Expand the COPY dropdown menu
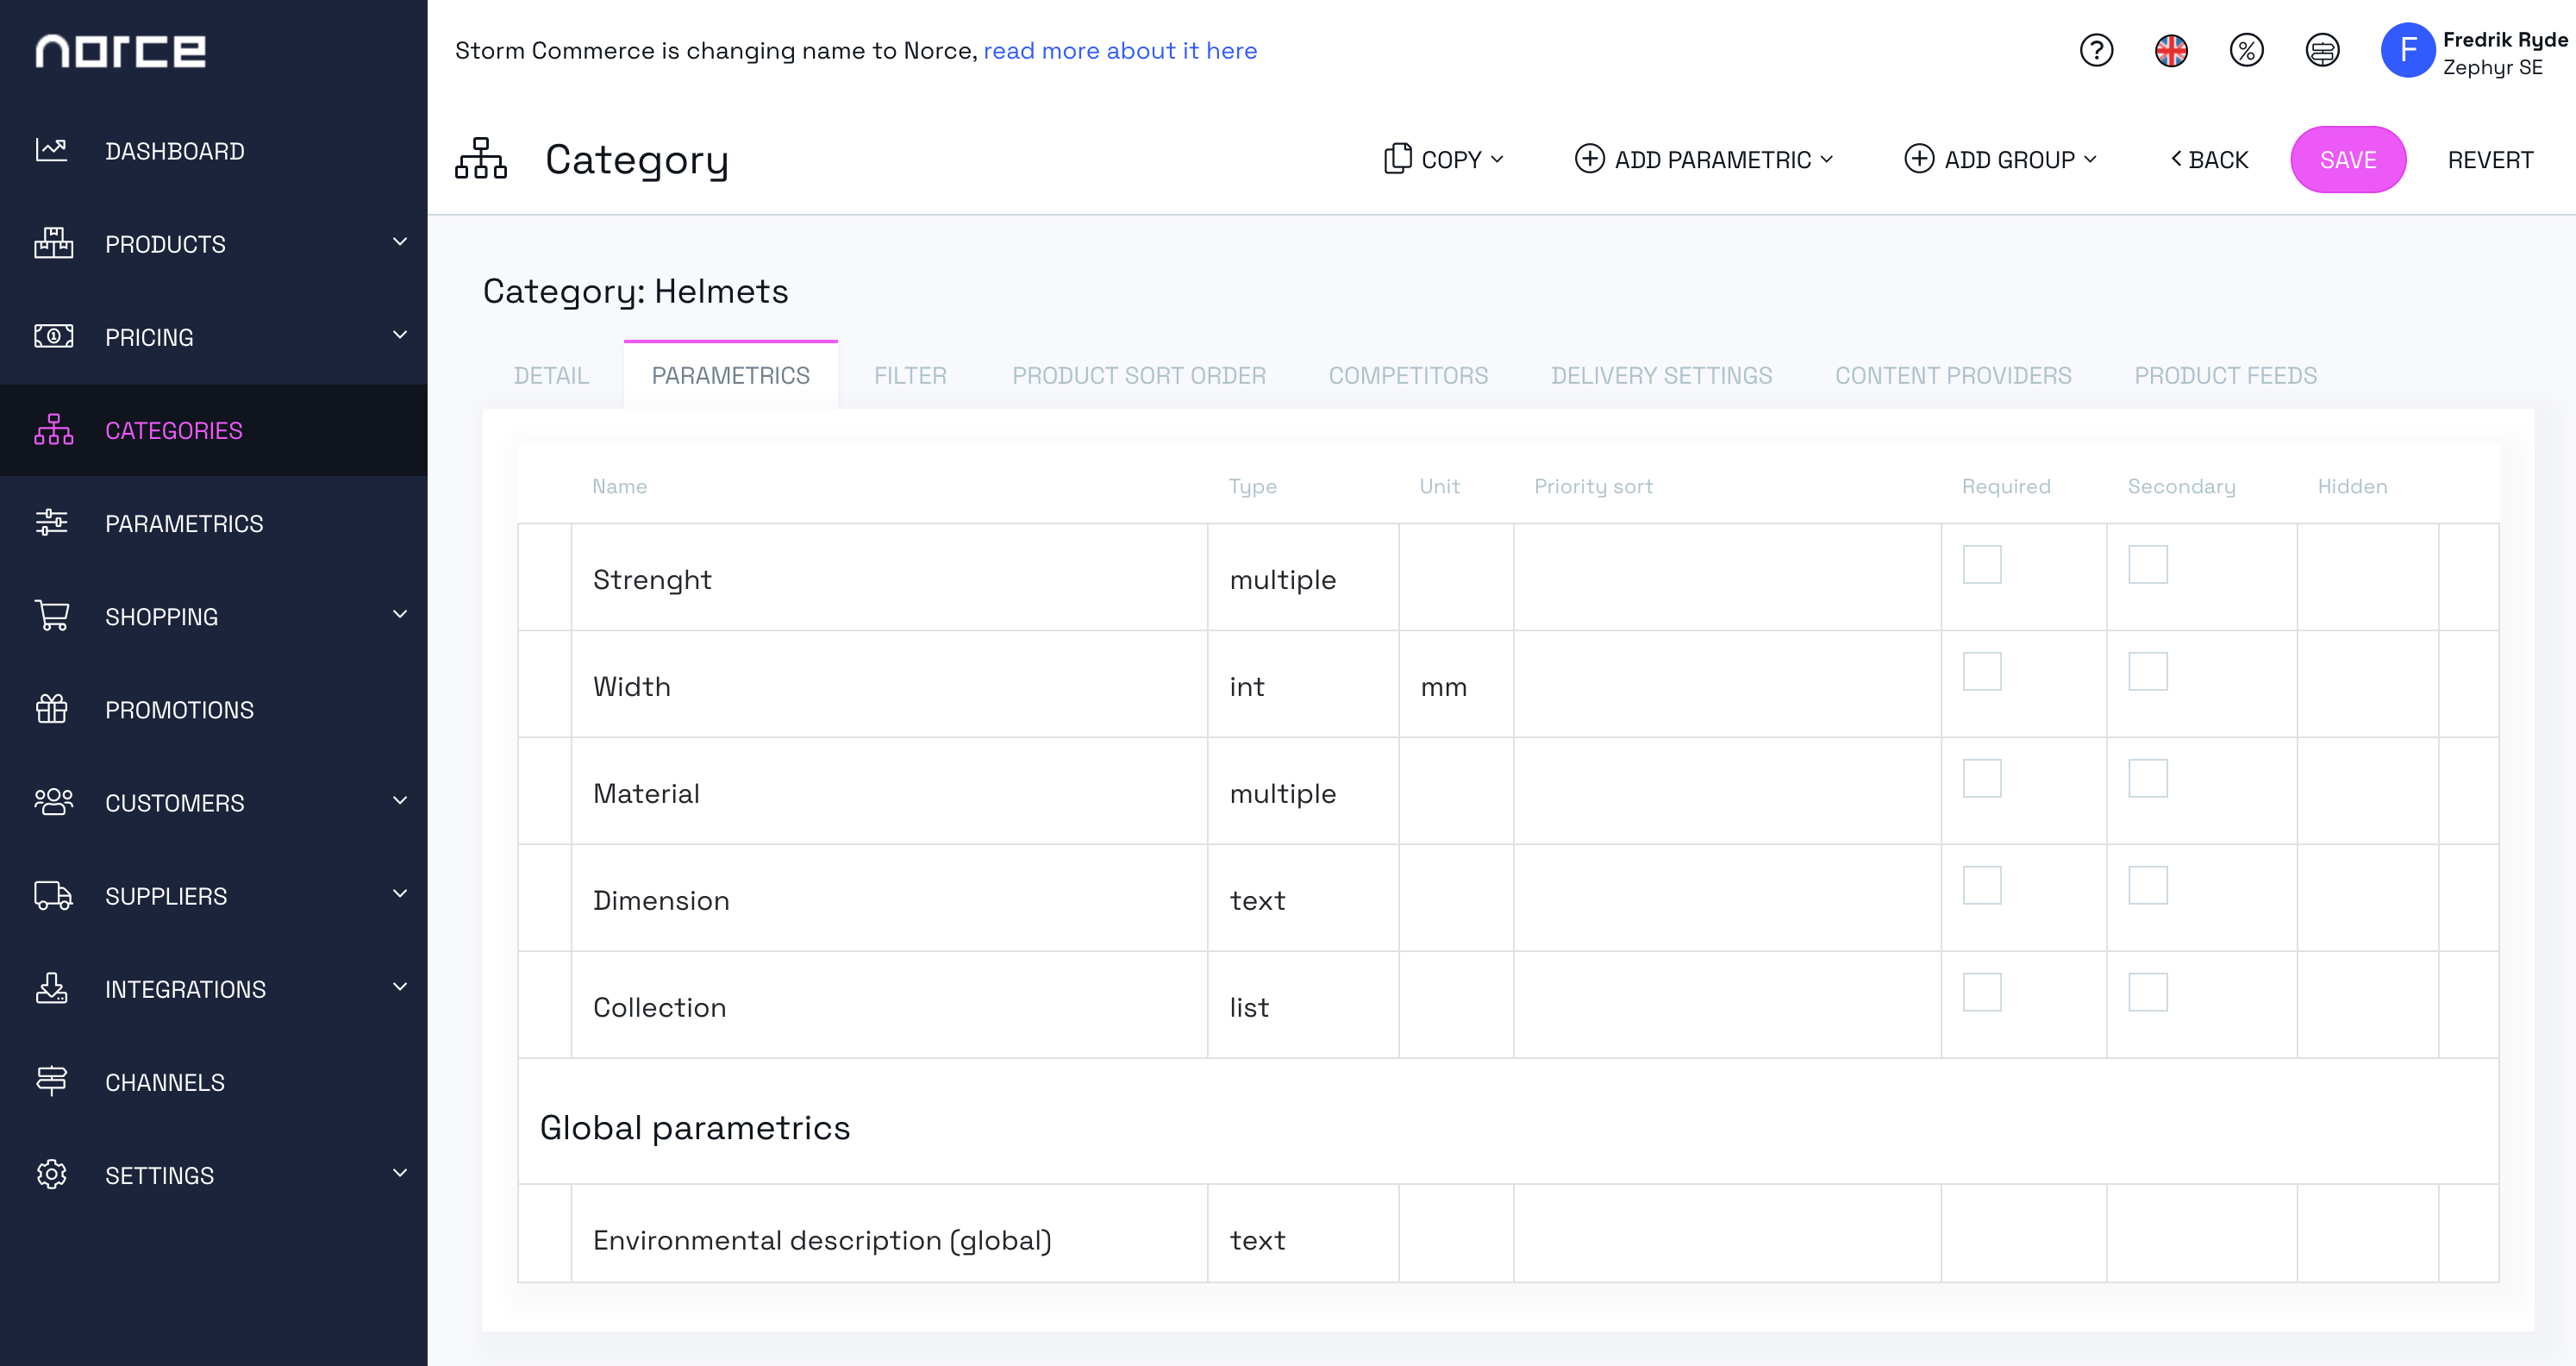The image size is (2576, 1366). pos(1443,159)
